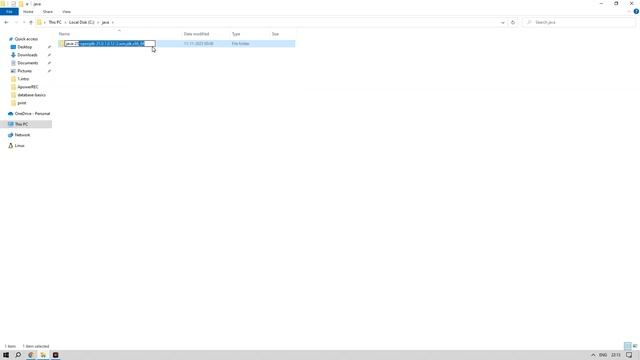Open the Home ribbon tab
Viewport: 640px width, 360px height.
pyautogui.click(x=28, y=12)
